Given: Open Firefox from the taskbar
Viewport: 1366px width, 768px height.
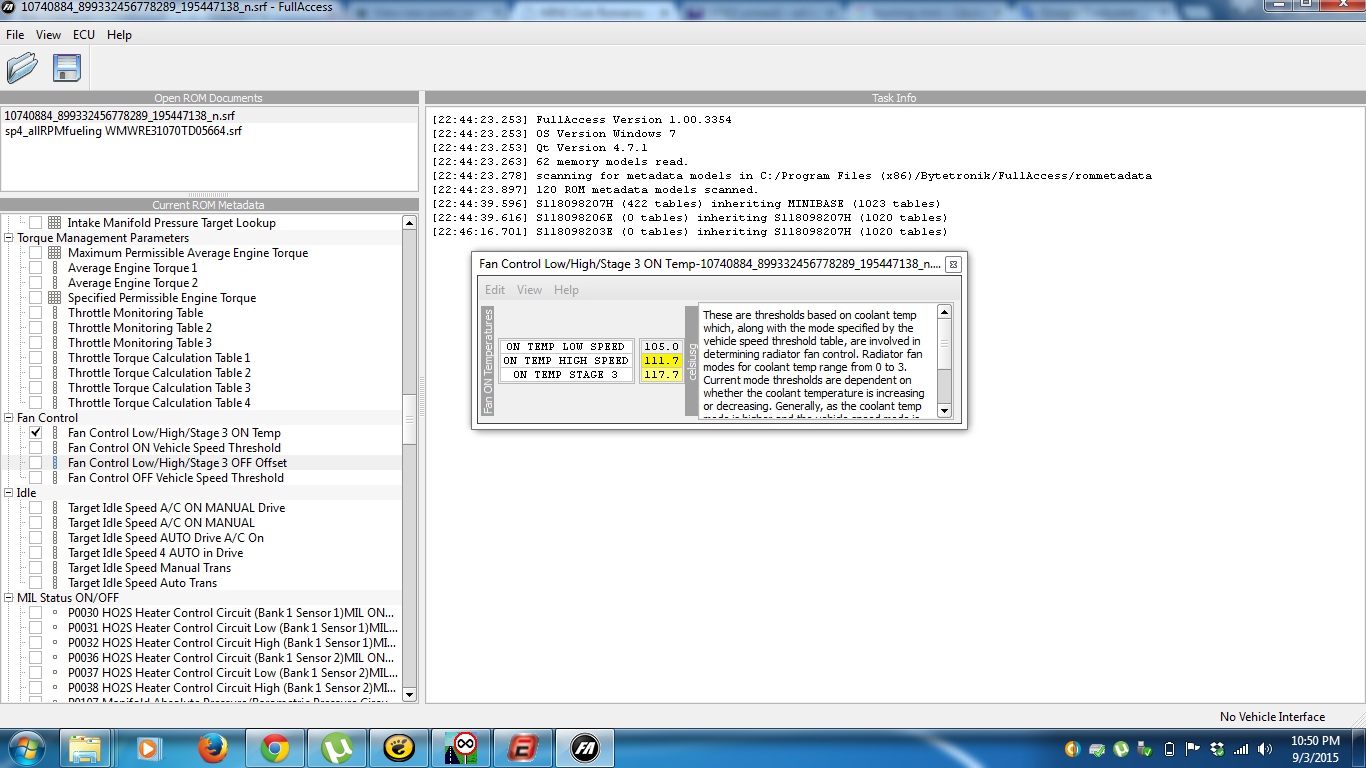Looking at the screenshot, I should (212, 747).
